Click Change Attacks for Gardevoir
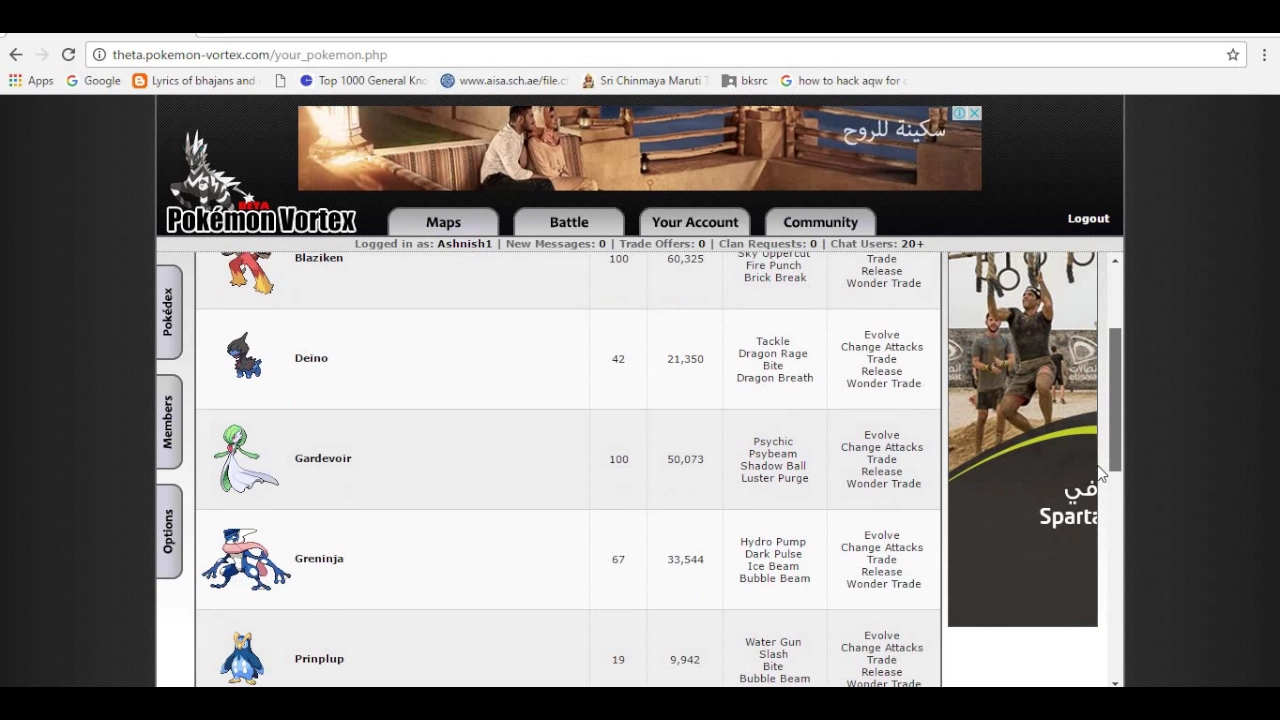Image resolution: width=1280 pixels, height=720 pixels. 882,447
